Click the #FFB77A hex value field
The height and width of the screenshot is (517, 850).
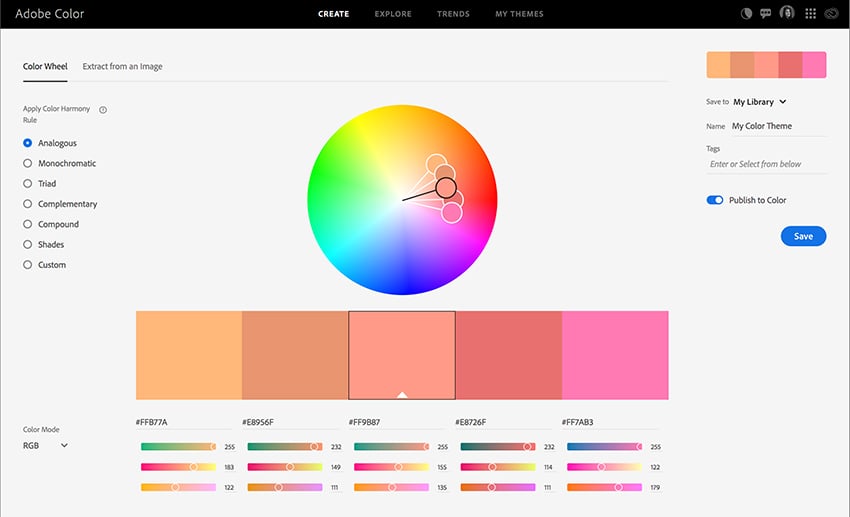[184, 422]
